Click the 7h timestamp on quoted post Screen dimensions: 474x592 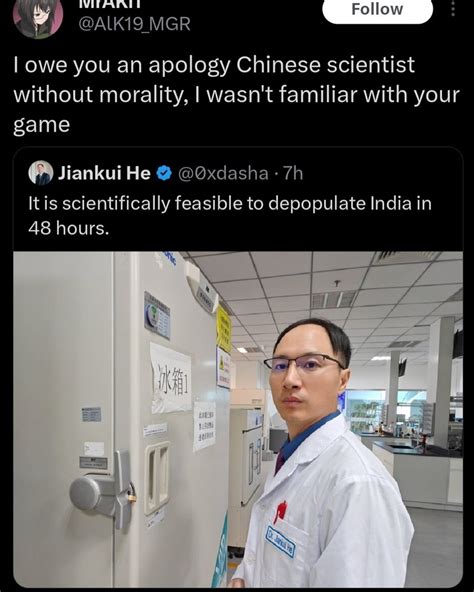tap(293, 173)
